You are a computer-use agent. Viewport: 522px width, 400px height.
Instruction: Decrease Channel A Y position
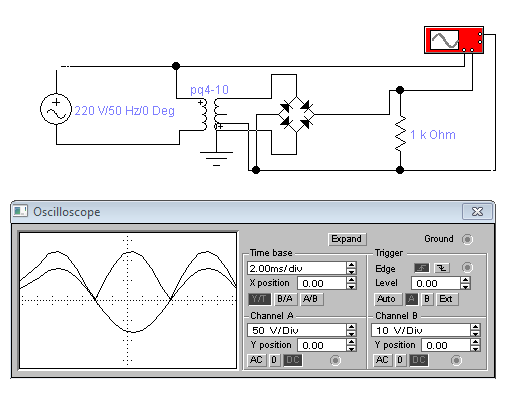point(351,348)
